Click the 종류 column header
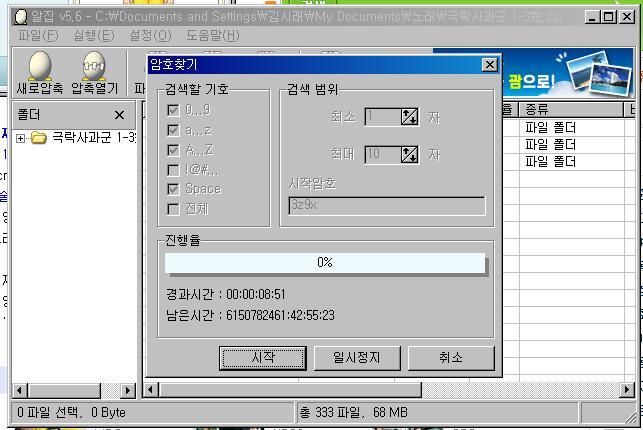This screenshot has width=643, height=430. click(571, 109)
